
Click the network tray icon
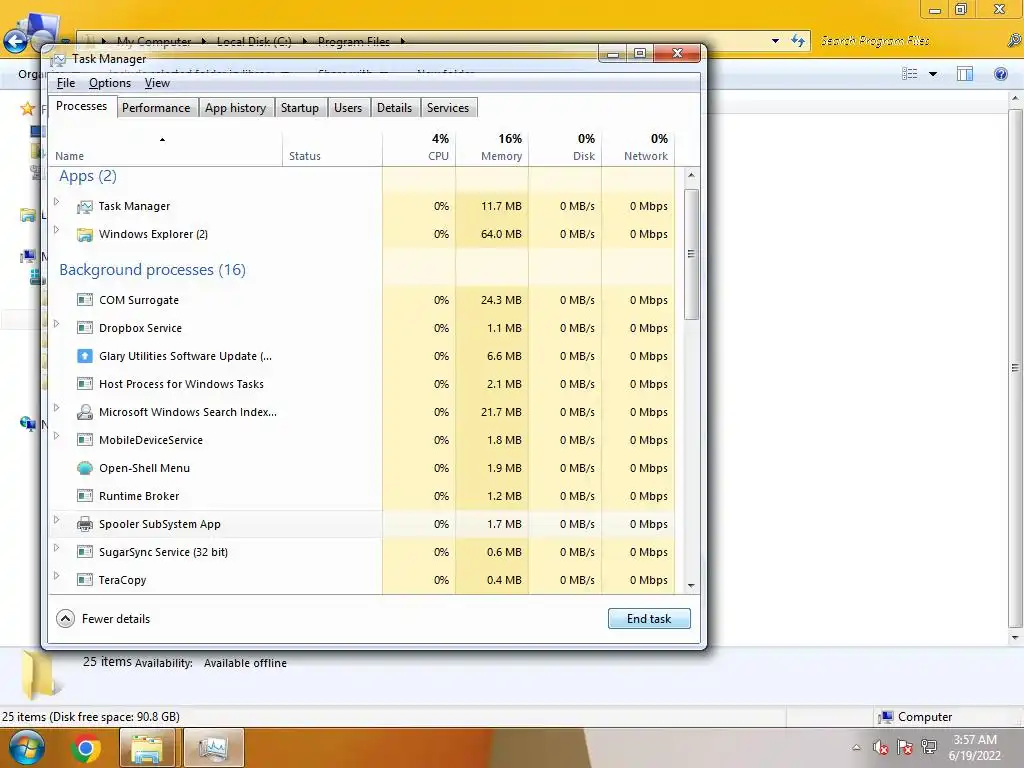(x=929, y=747)
